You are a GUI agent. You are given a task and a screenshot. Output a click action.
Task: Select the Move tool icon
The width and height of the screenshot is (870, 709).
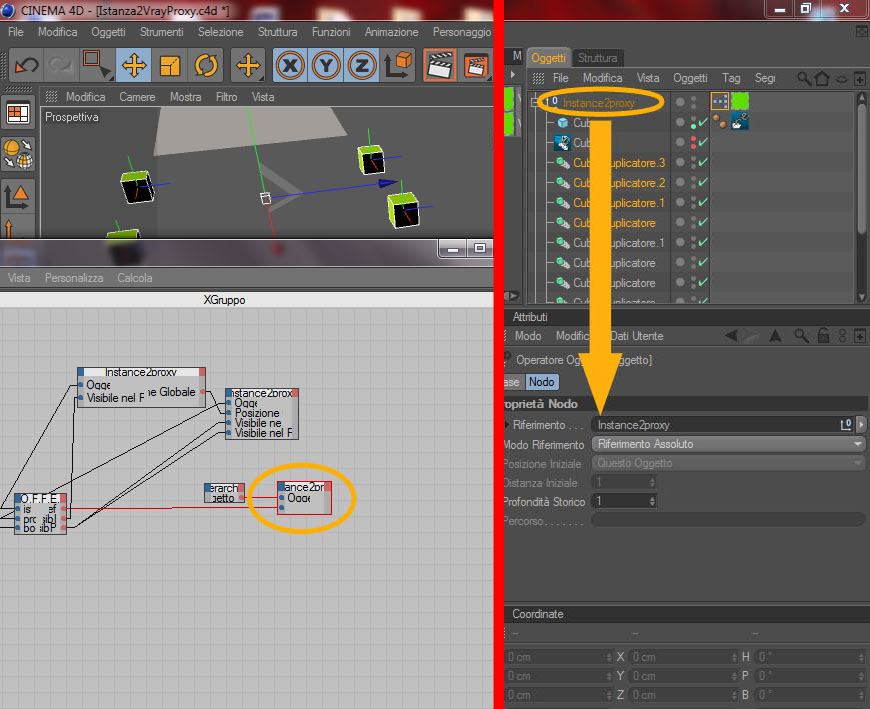134,65
